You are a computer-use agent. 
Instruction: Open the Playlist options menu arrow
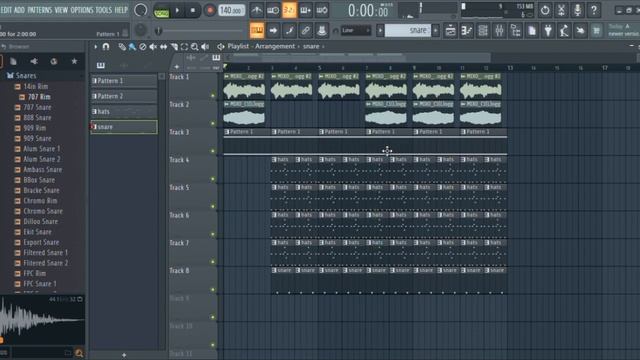click(95, 47)
